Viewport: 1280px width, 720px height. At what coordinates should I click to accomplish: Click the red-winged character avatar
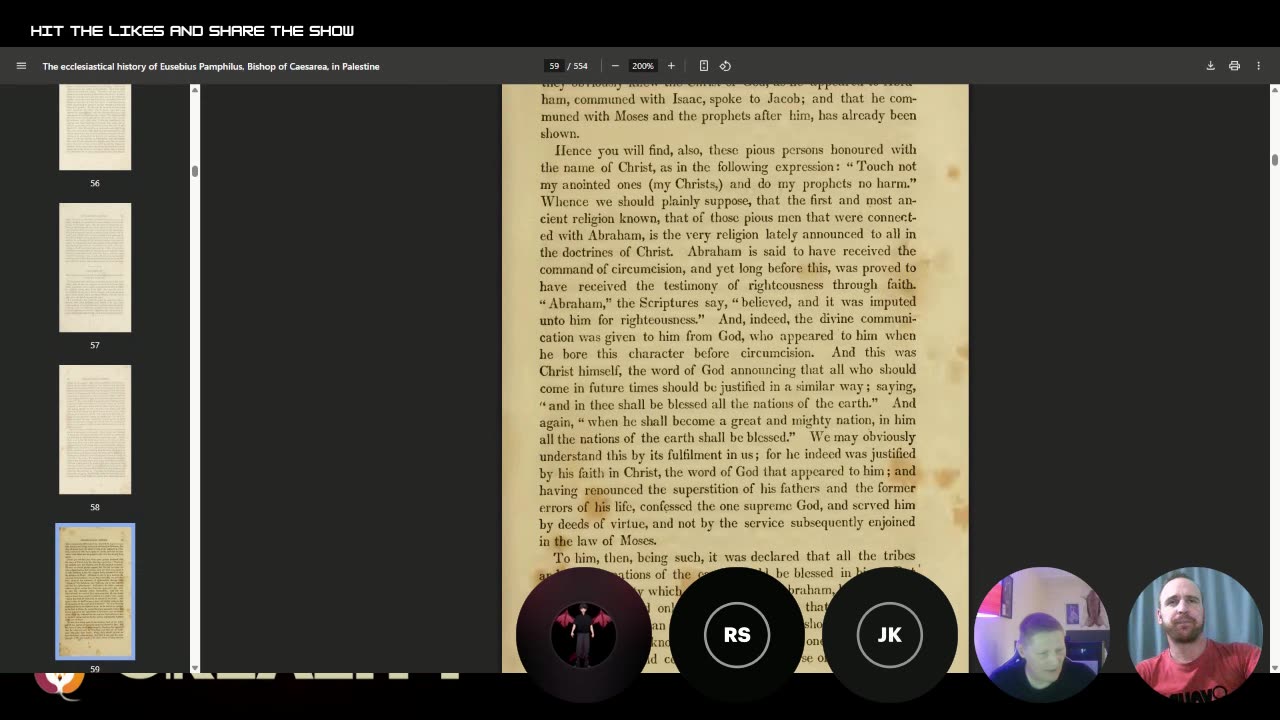tap(584, 634)
